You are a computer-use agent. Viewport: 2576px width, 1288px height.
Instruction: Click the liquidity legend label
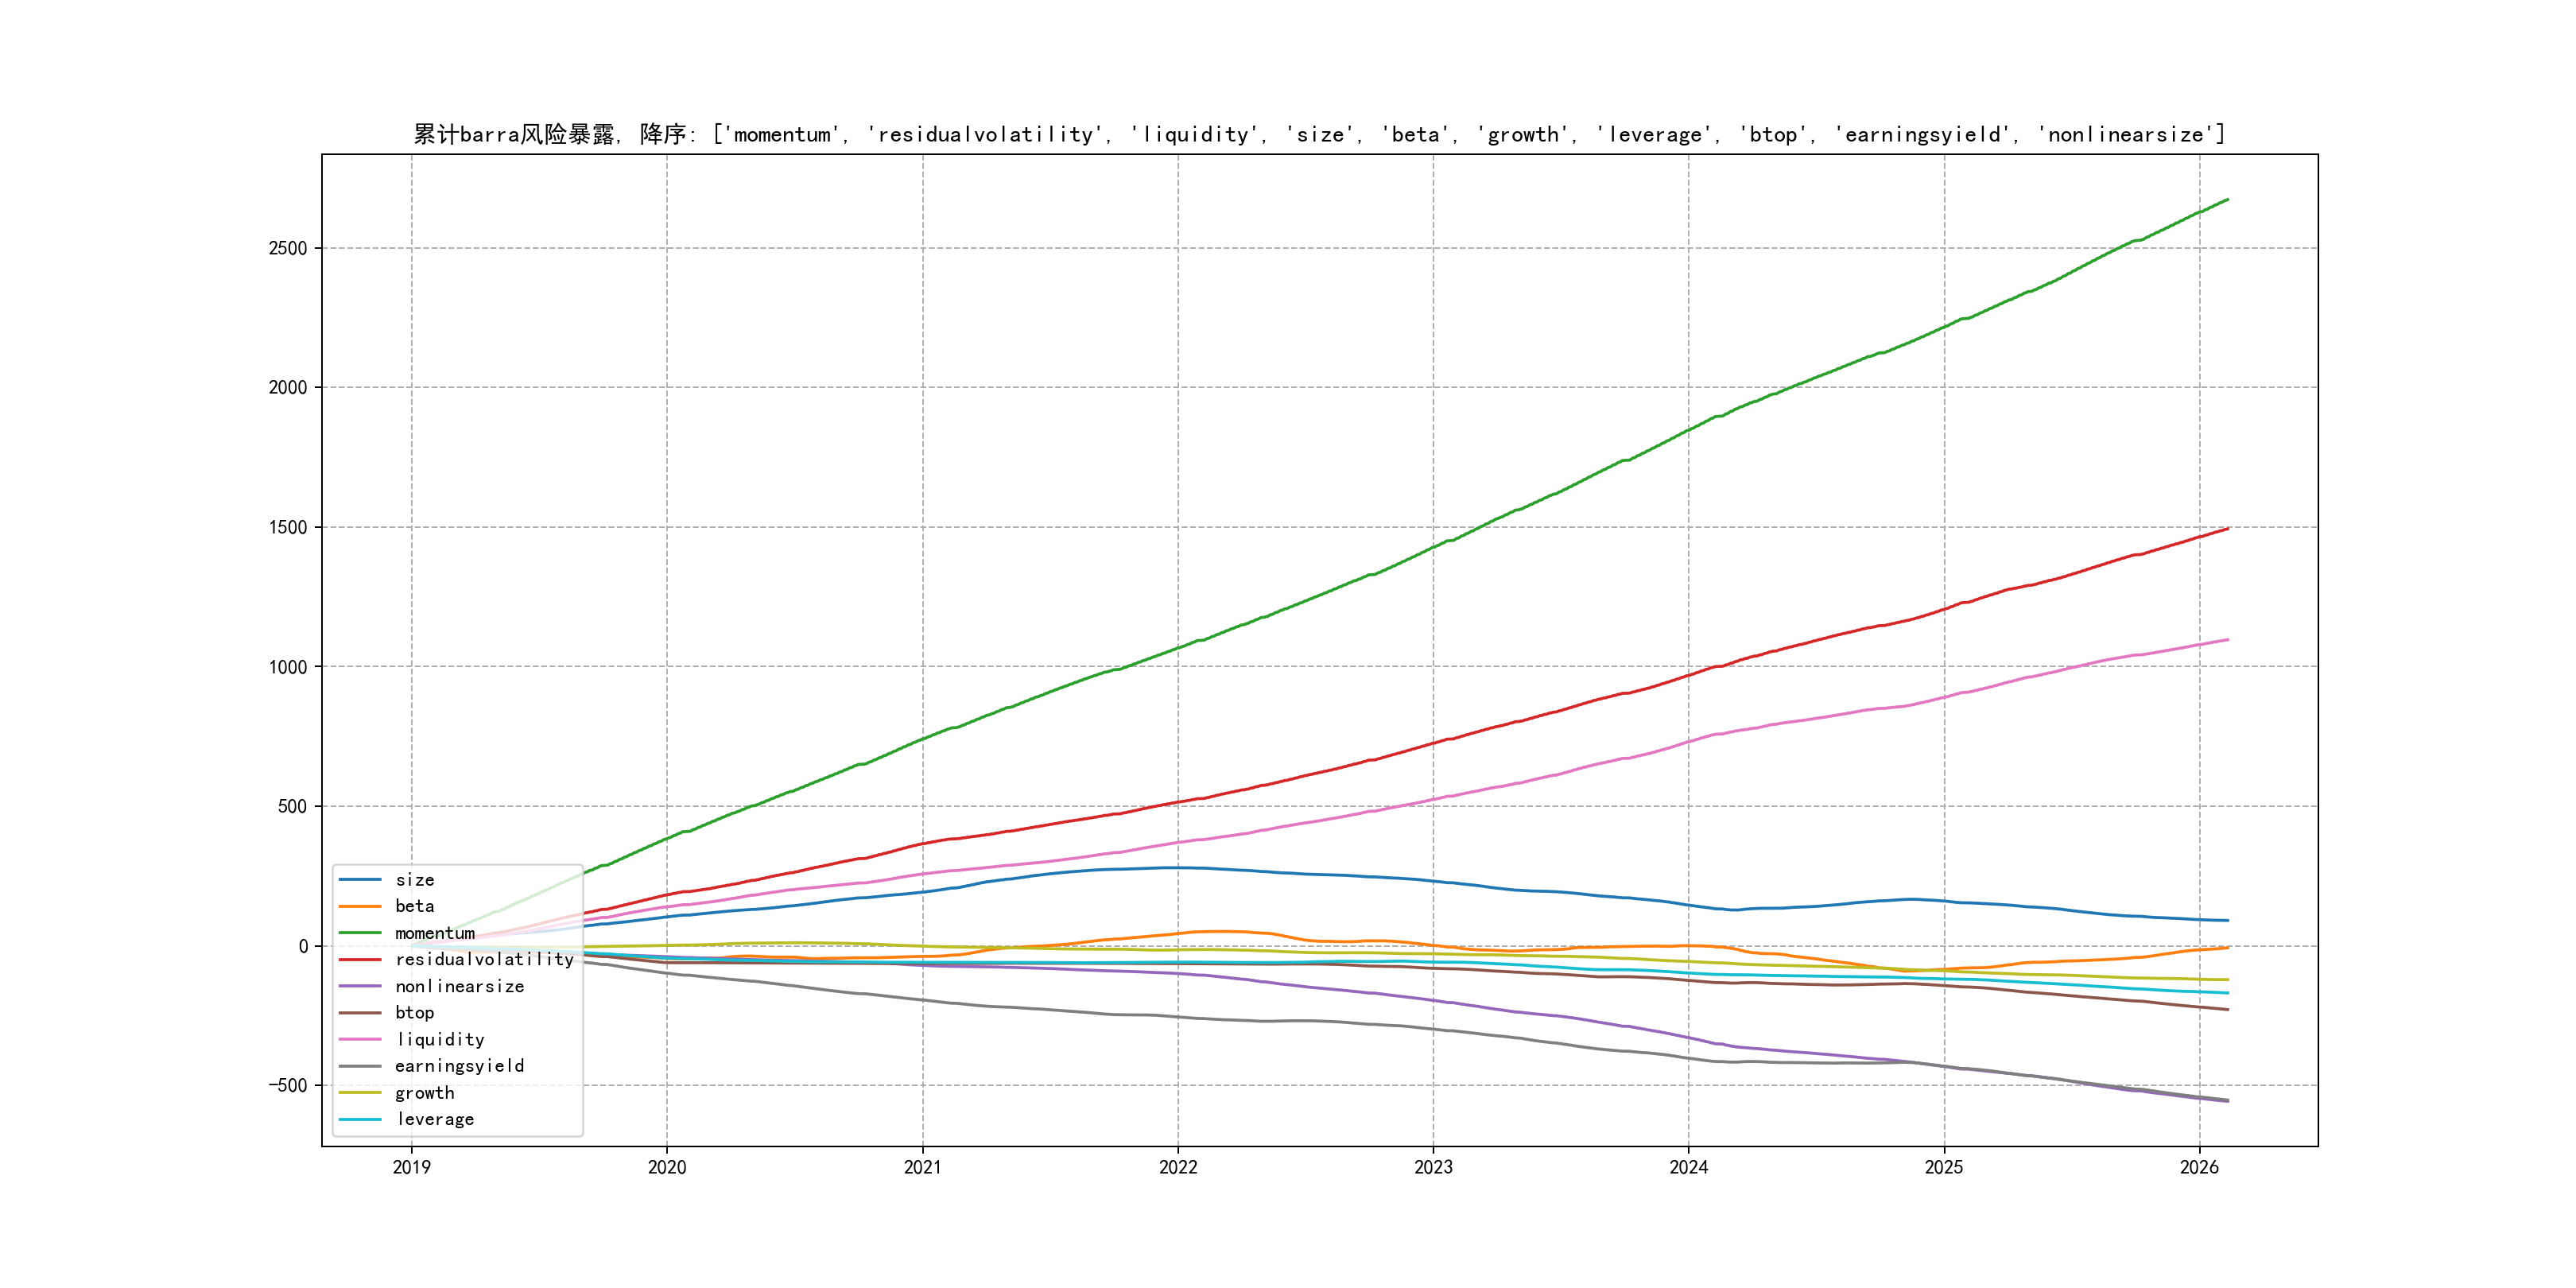440,1039
